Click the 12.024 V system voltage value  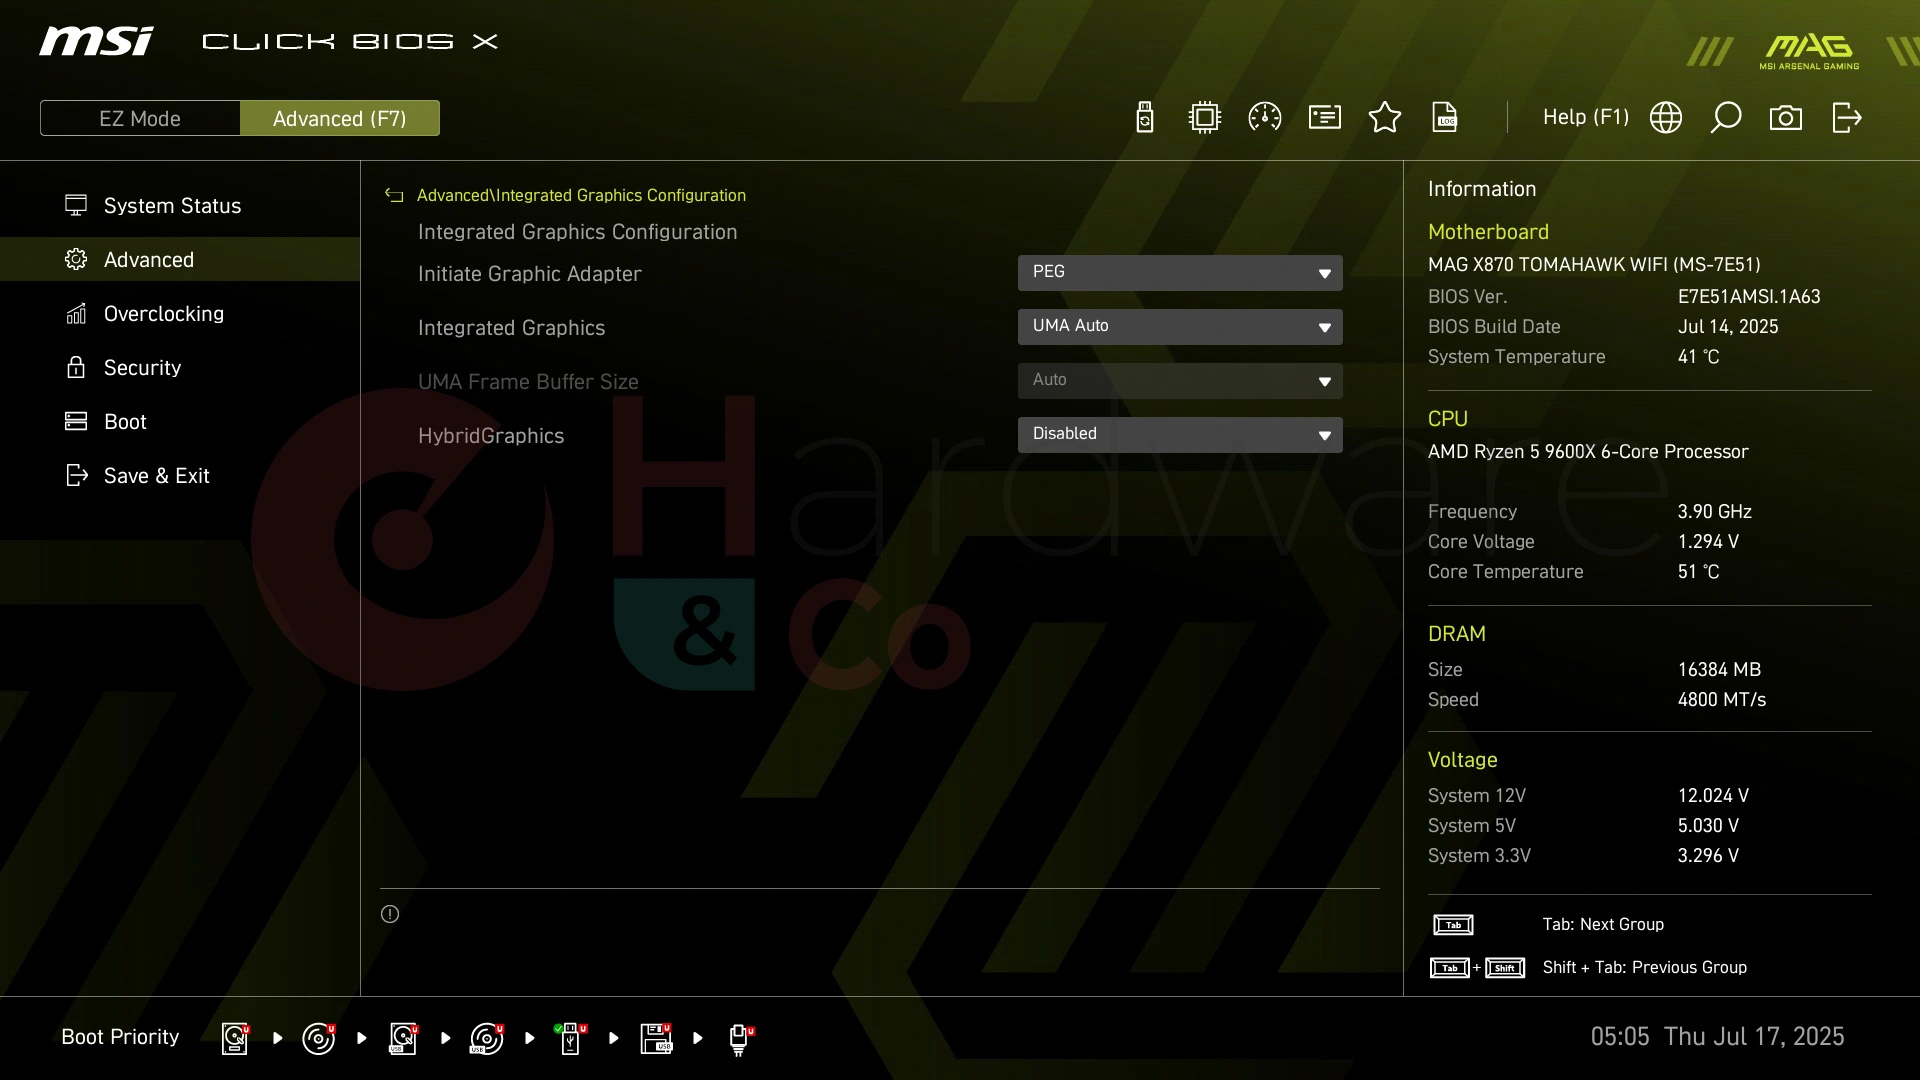click(x=1713, y=796)
